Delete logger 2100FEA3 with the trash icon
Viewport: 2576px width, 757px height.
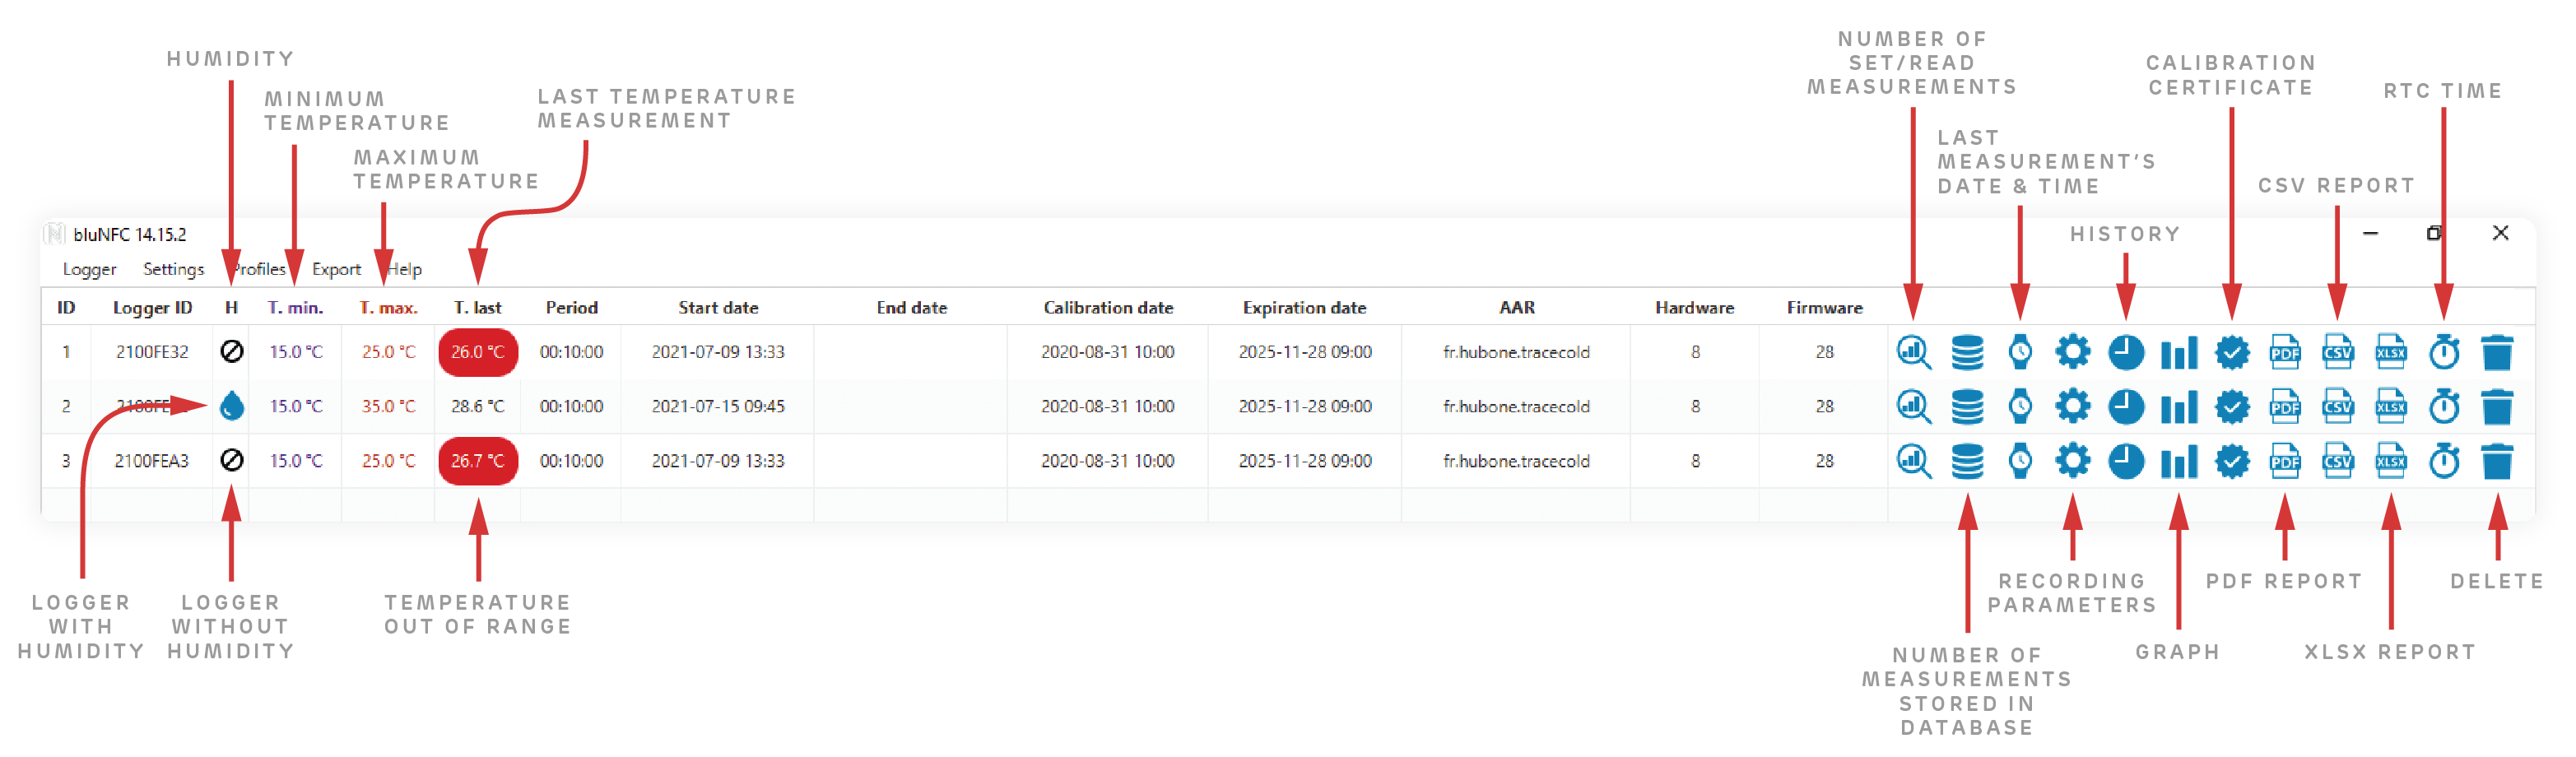2497,461
